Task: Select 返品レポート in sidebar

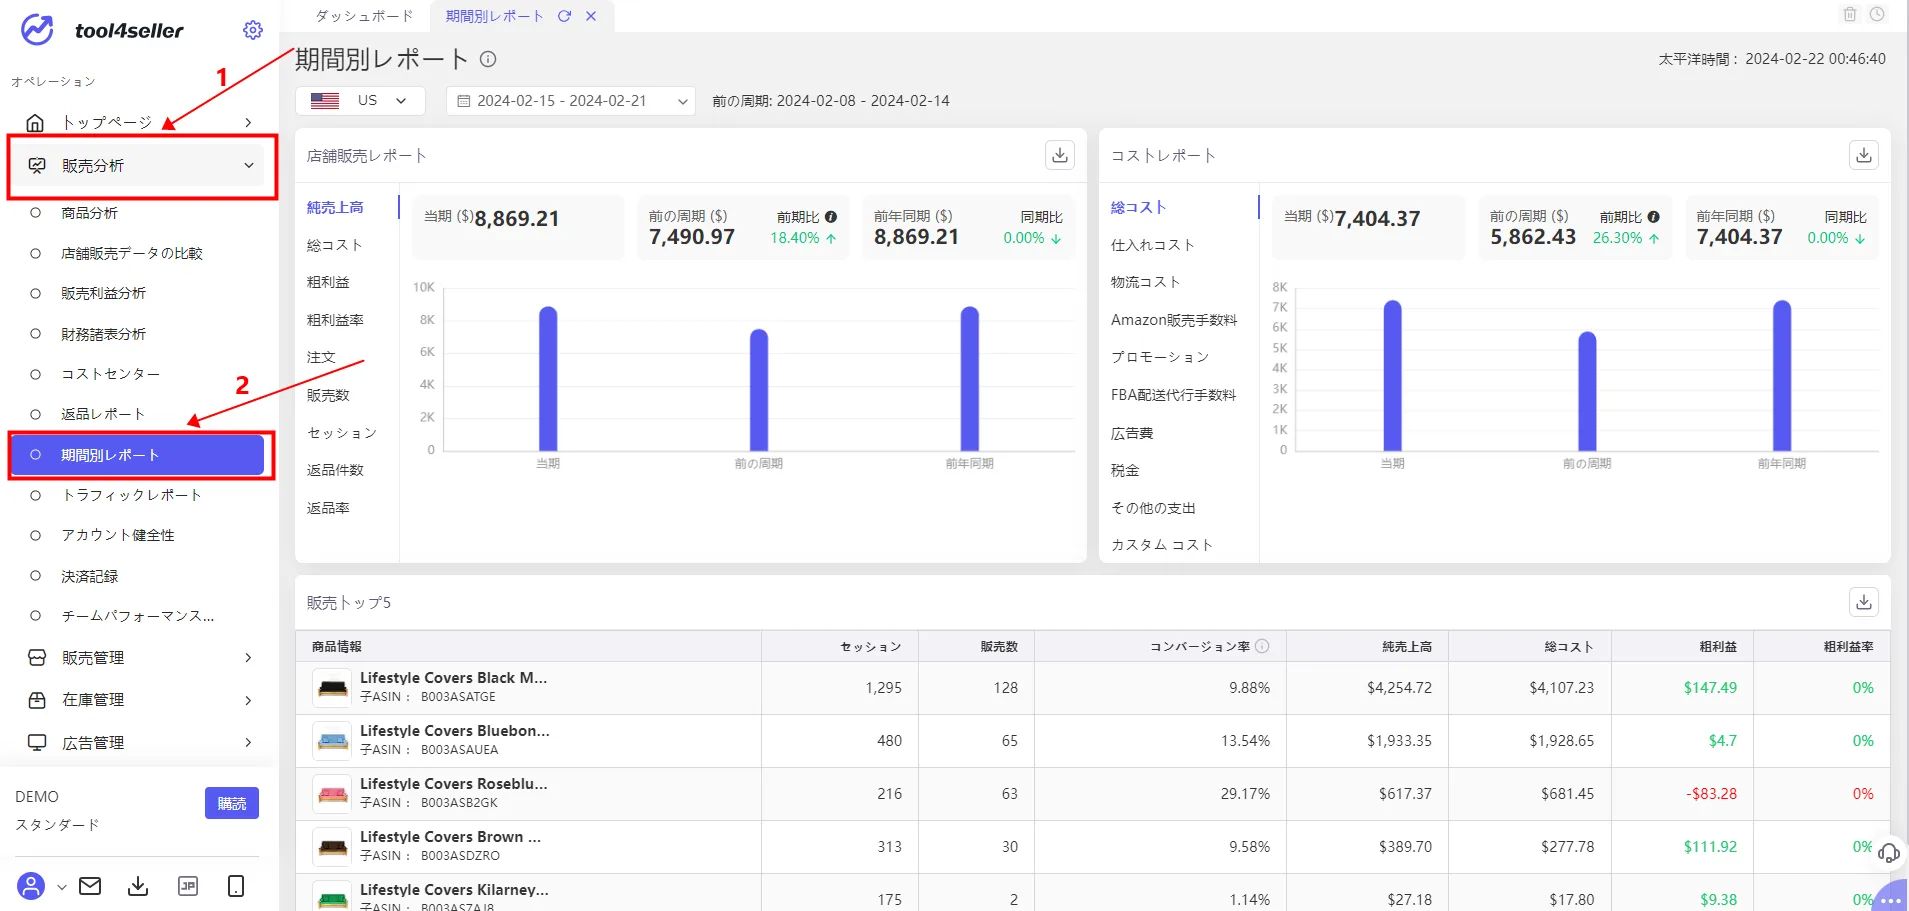Action: pos(103,414)
